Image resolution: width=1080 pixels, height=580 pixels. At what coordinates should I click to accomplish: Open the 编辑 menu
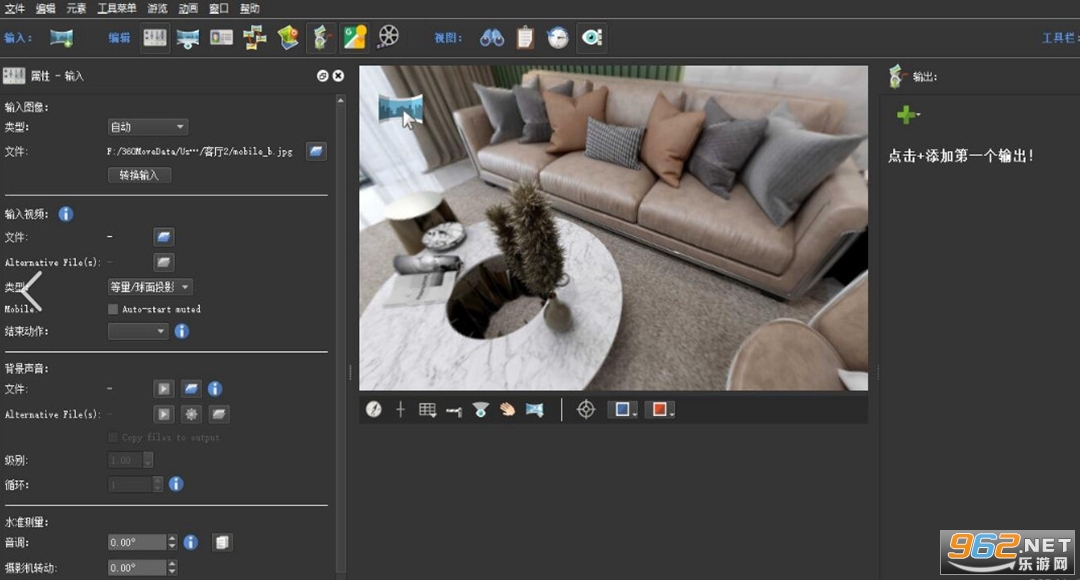click(x=45, y=8)
